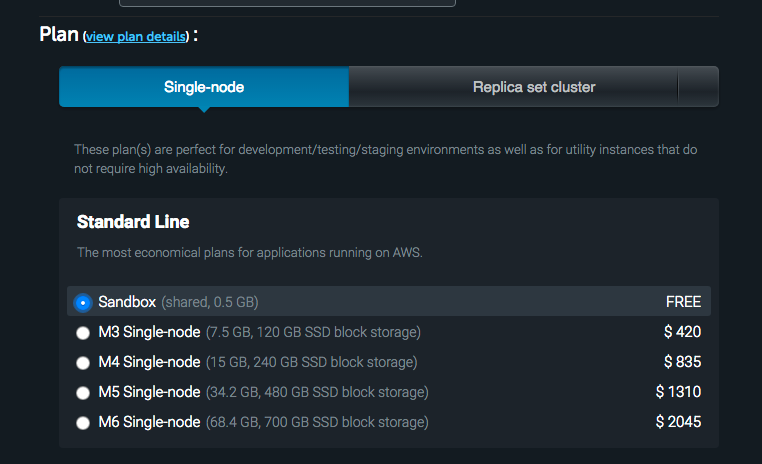Select the M3 Single-node radio button
Screen dimensions: 762x464
point(83,333)
